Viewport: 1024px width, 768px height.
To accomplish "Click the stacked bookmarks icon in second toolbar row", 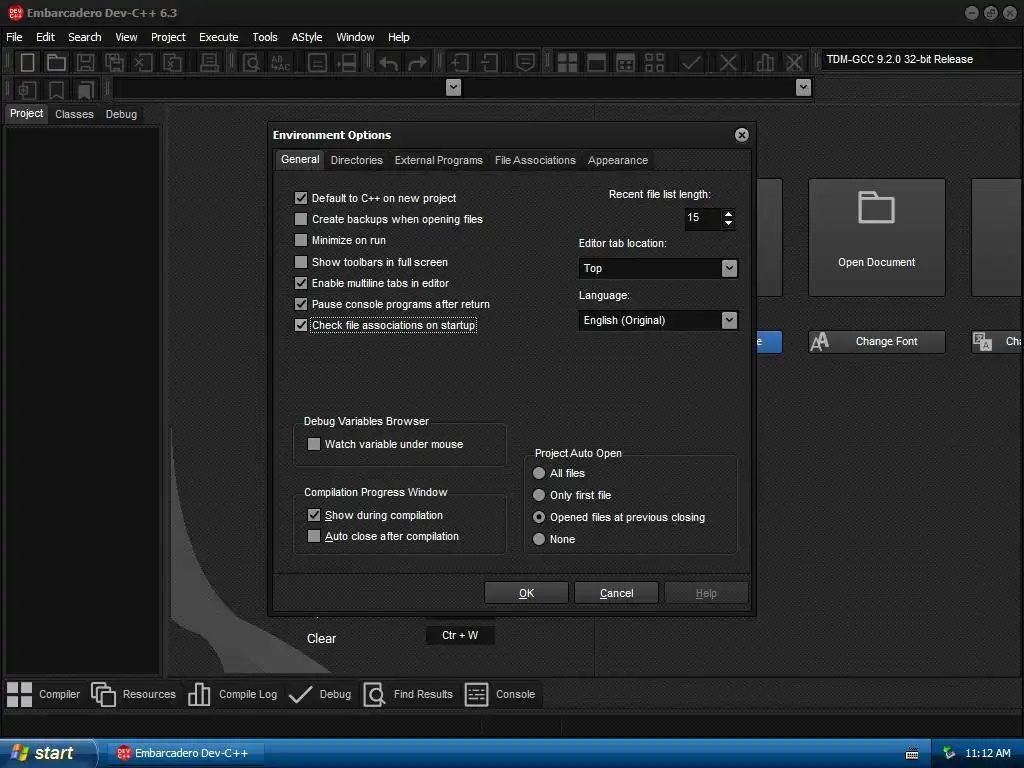I will [x=85, y=89].
